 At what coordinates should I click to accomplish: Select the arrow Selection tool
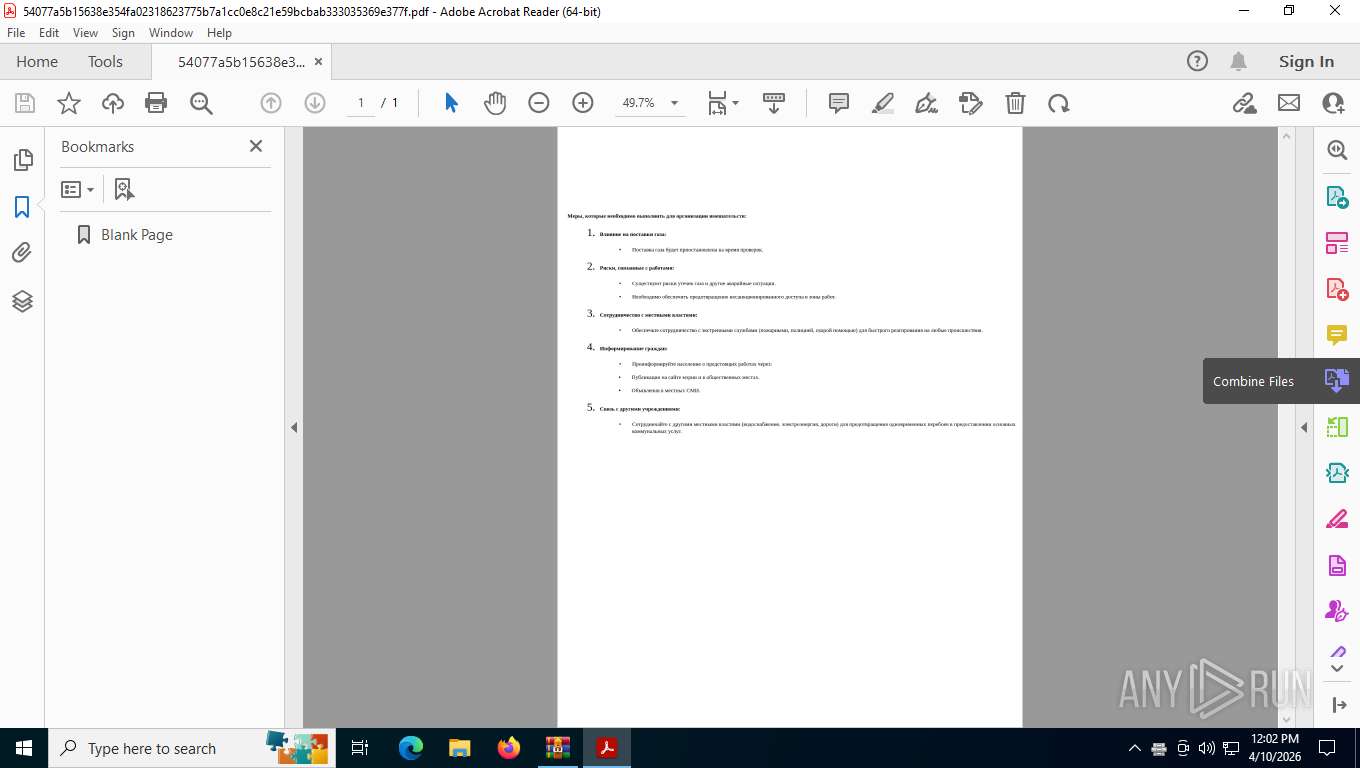pos(451,103)
